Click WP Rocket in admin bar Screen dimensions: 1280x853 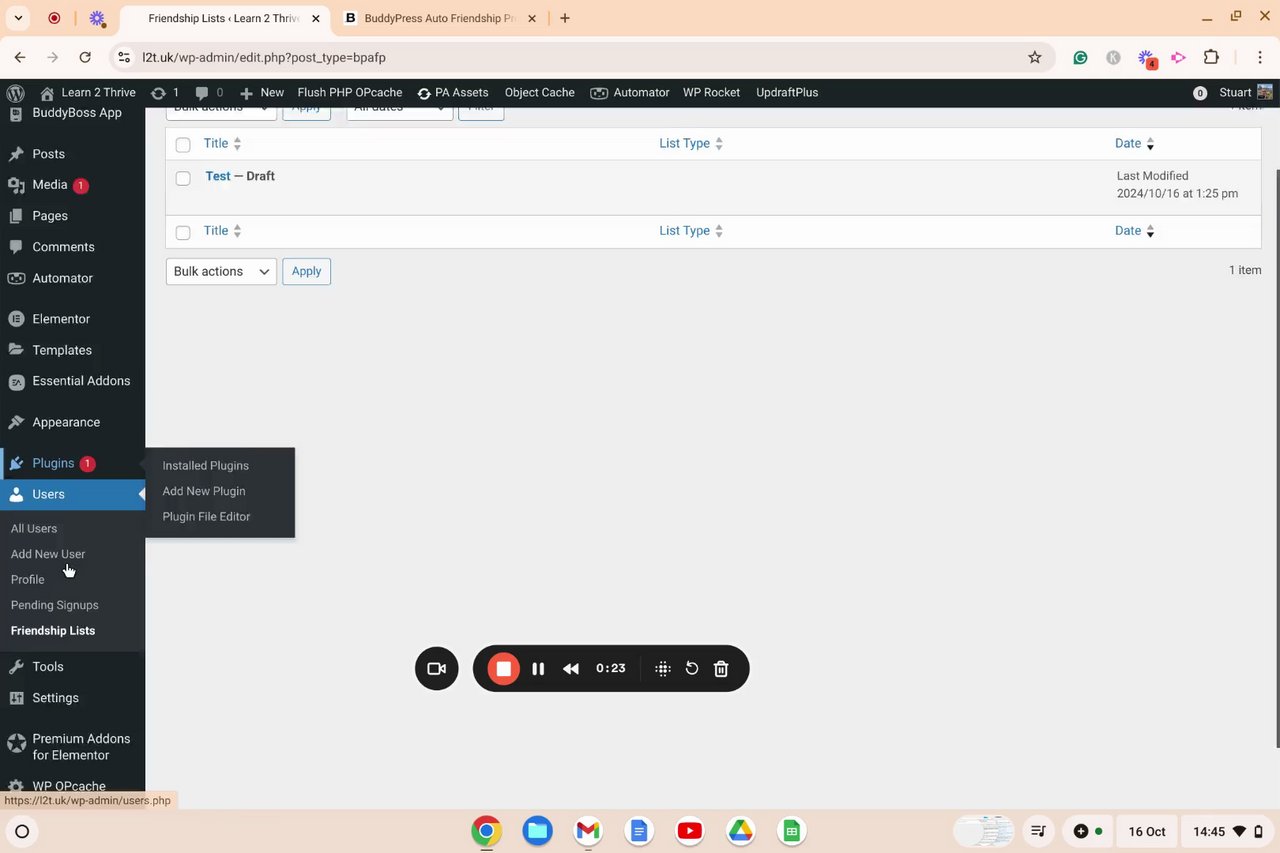[x=711, y=92]
